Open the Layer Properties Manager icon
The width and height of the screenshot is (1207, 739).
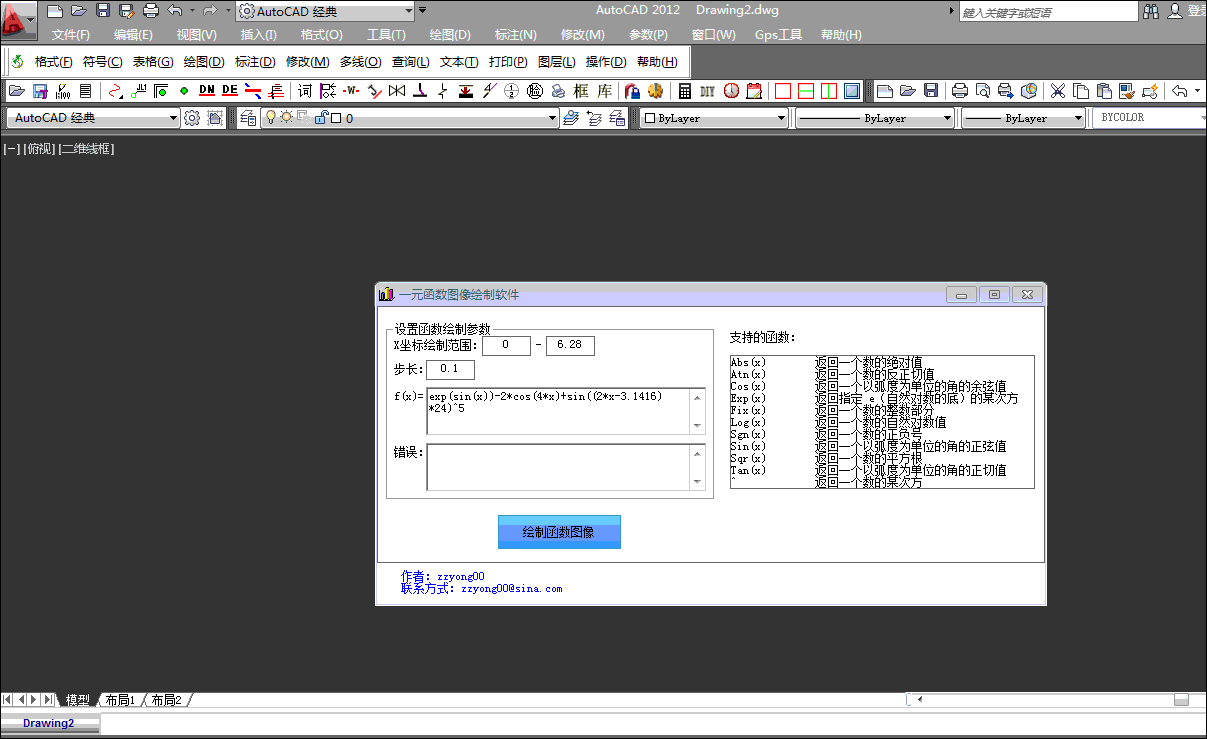pos(249,118)
